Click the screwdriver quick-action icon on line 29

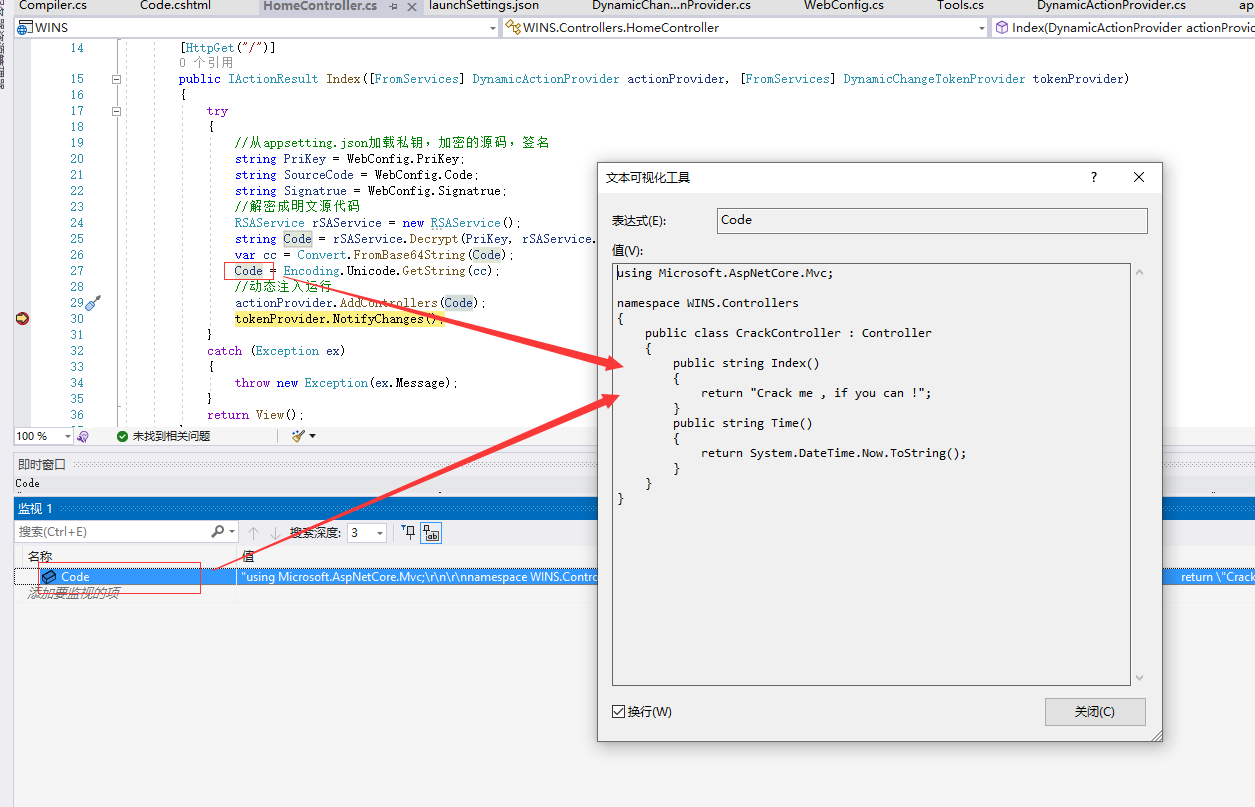(93, 303)
